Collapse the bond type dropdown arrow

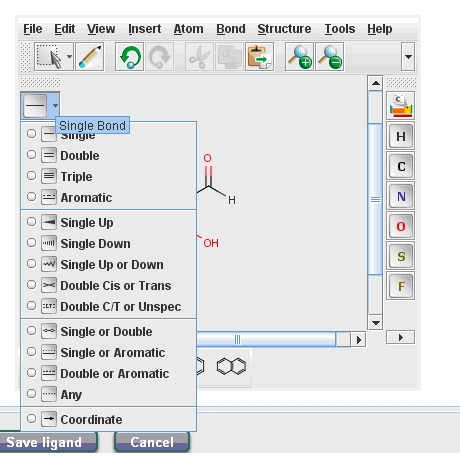coord(55,106)
